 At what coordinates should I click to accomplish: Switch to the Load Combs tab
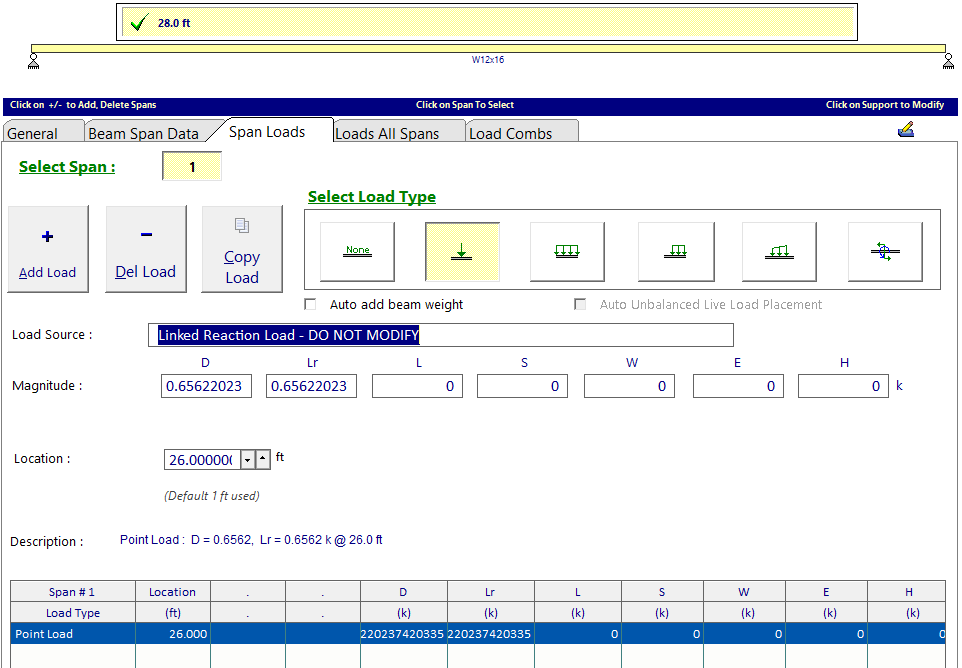(x=521, y=132)
